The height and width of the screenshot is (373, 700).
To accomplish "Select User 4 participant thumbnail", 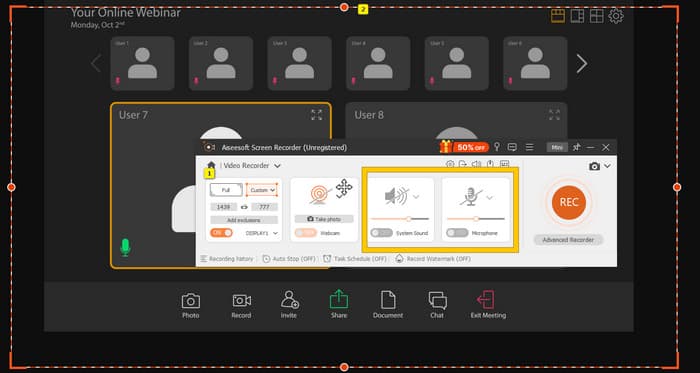I will click(378, 63).
